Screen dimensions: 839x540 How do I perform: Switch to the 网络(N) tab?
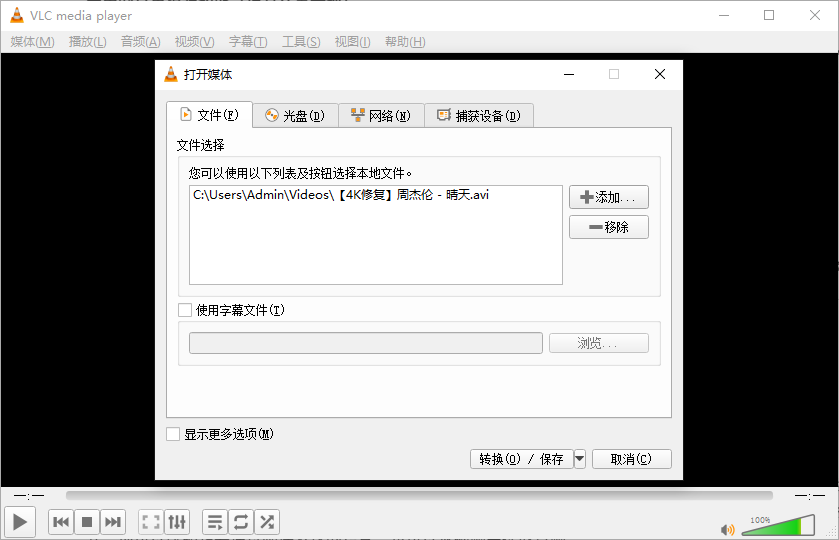coord(381,116)
